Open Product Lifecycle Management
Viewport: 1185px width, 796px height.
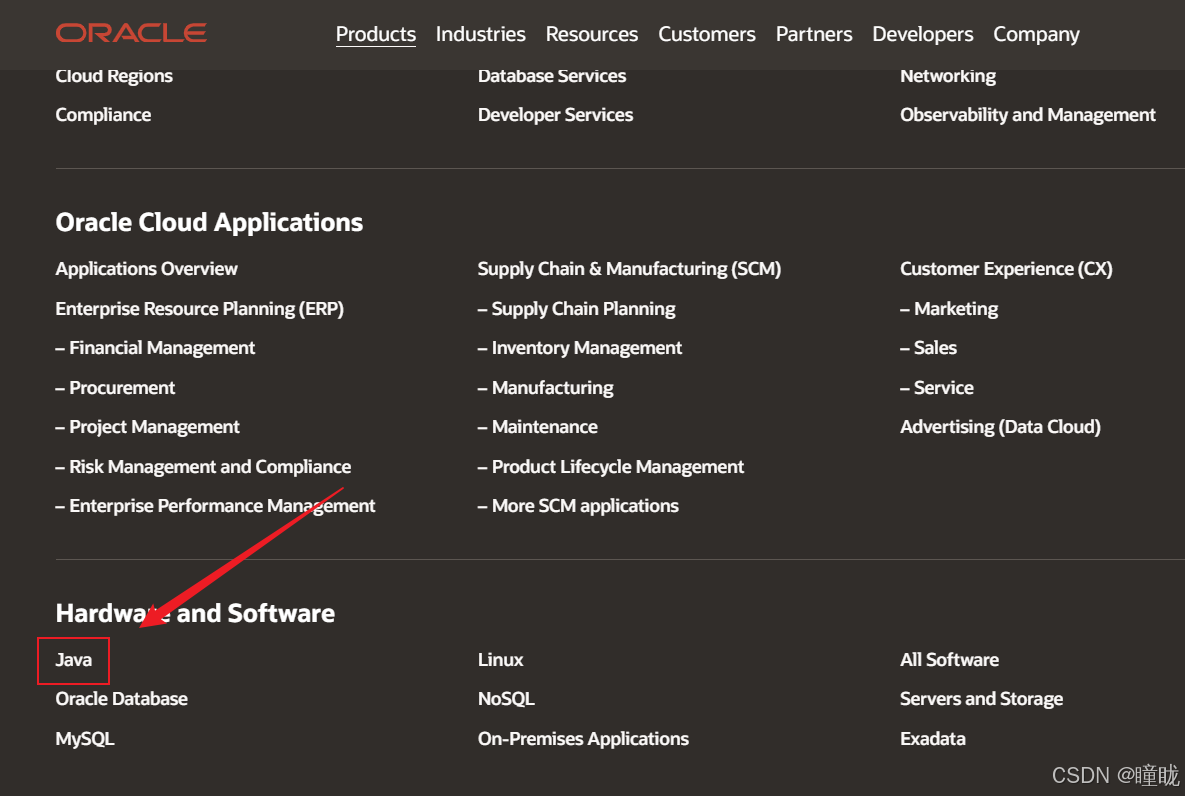[x=611, y=466]
